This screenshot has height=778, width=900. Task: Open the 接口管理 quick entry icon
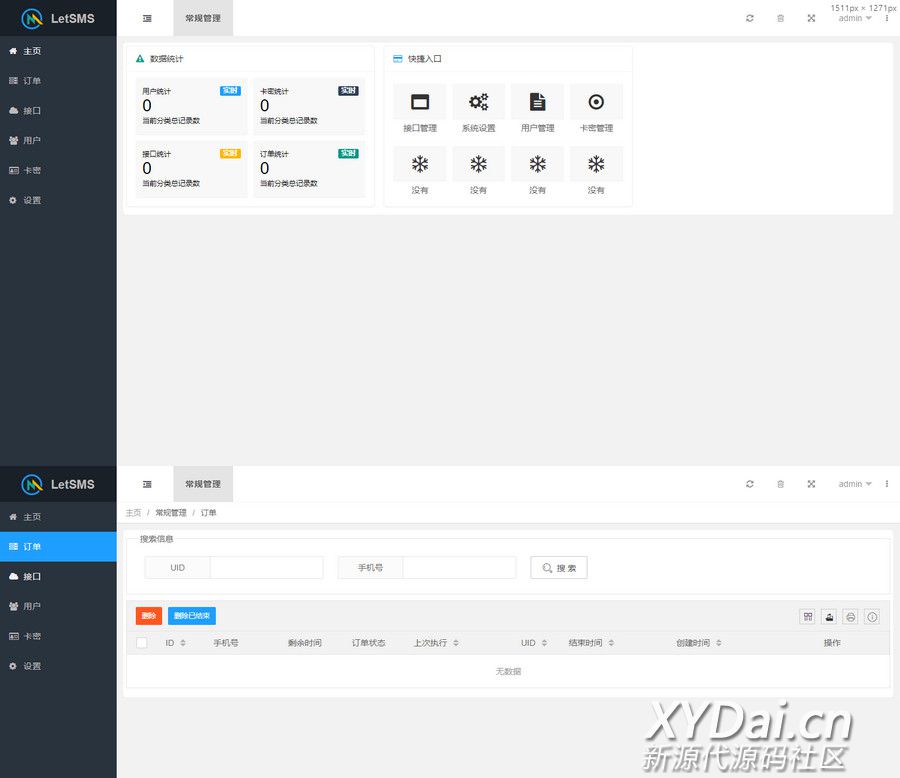[x=420, y=102]
